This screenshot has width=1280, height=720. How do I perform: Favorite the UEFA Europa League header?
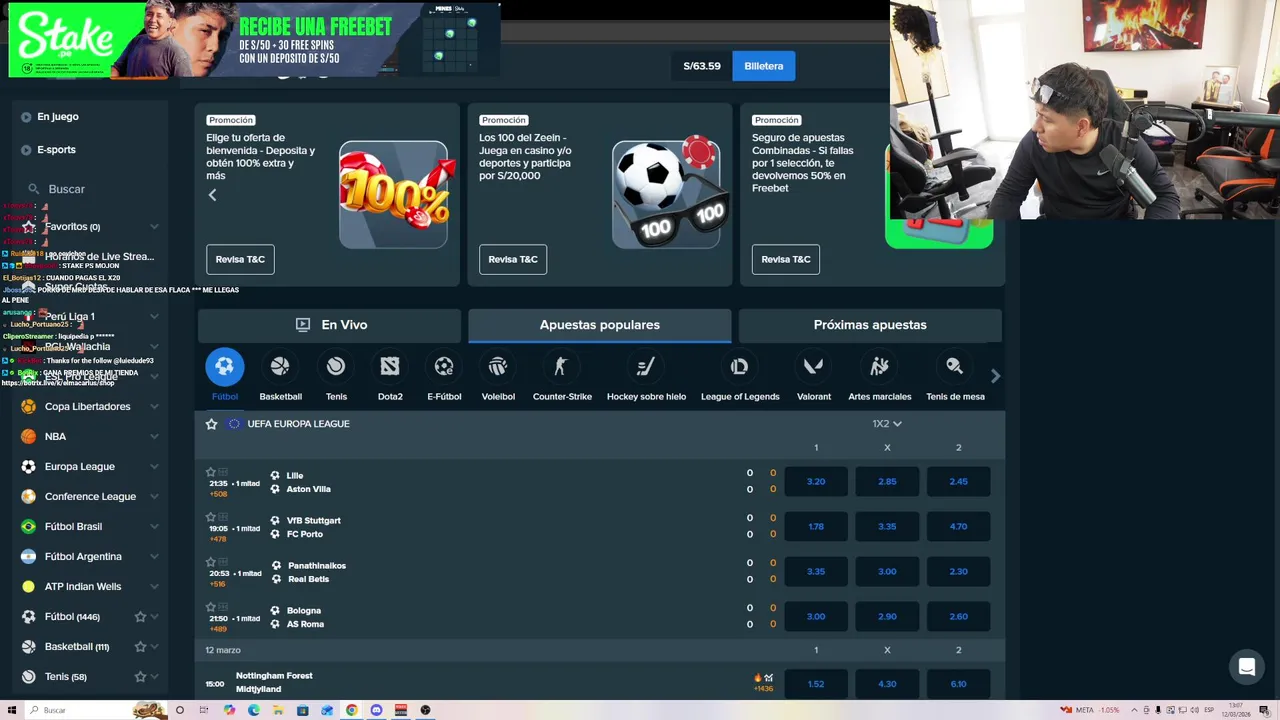coord(211,424)
